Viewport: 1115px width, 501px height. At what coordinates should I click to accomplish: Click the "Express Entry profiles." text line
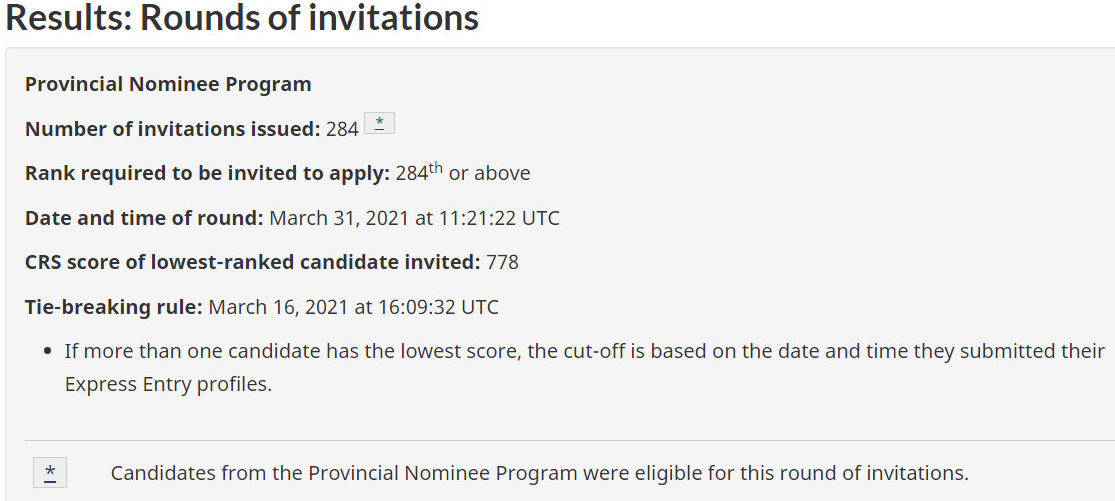168,384
